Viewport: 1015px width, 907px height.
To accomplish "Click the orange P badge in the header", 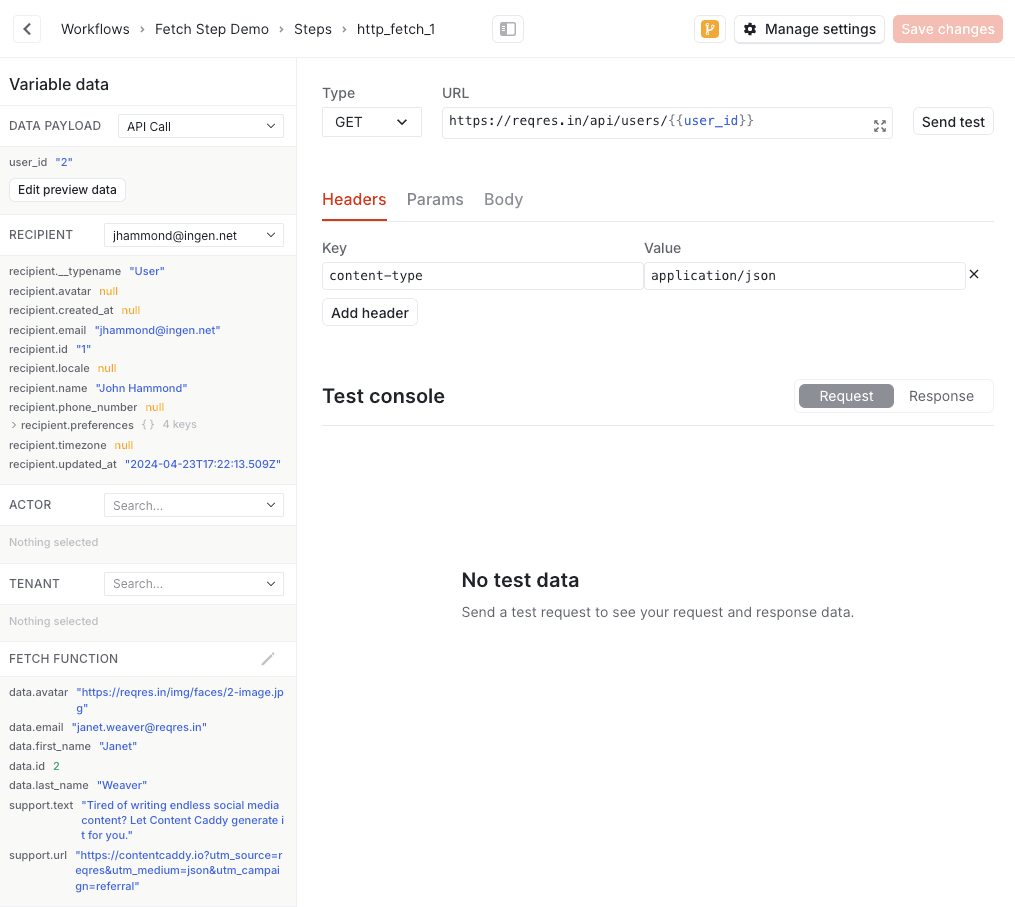I will pyautogui.click(x=709, y=29).
